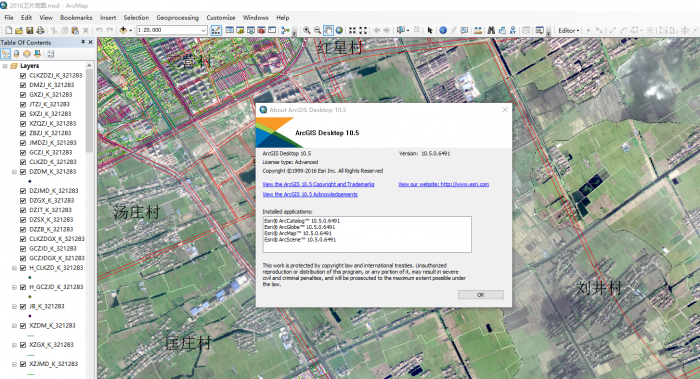Visit the esri.com website link
This screenshot has width=700, height=379.
pos(443,184)
